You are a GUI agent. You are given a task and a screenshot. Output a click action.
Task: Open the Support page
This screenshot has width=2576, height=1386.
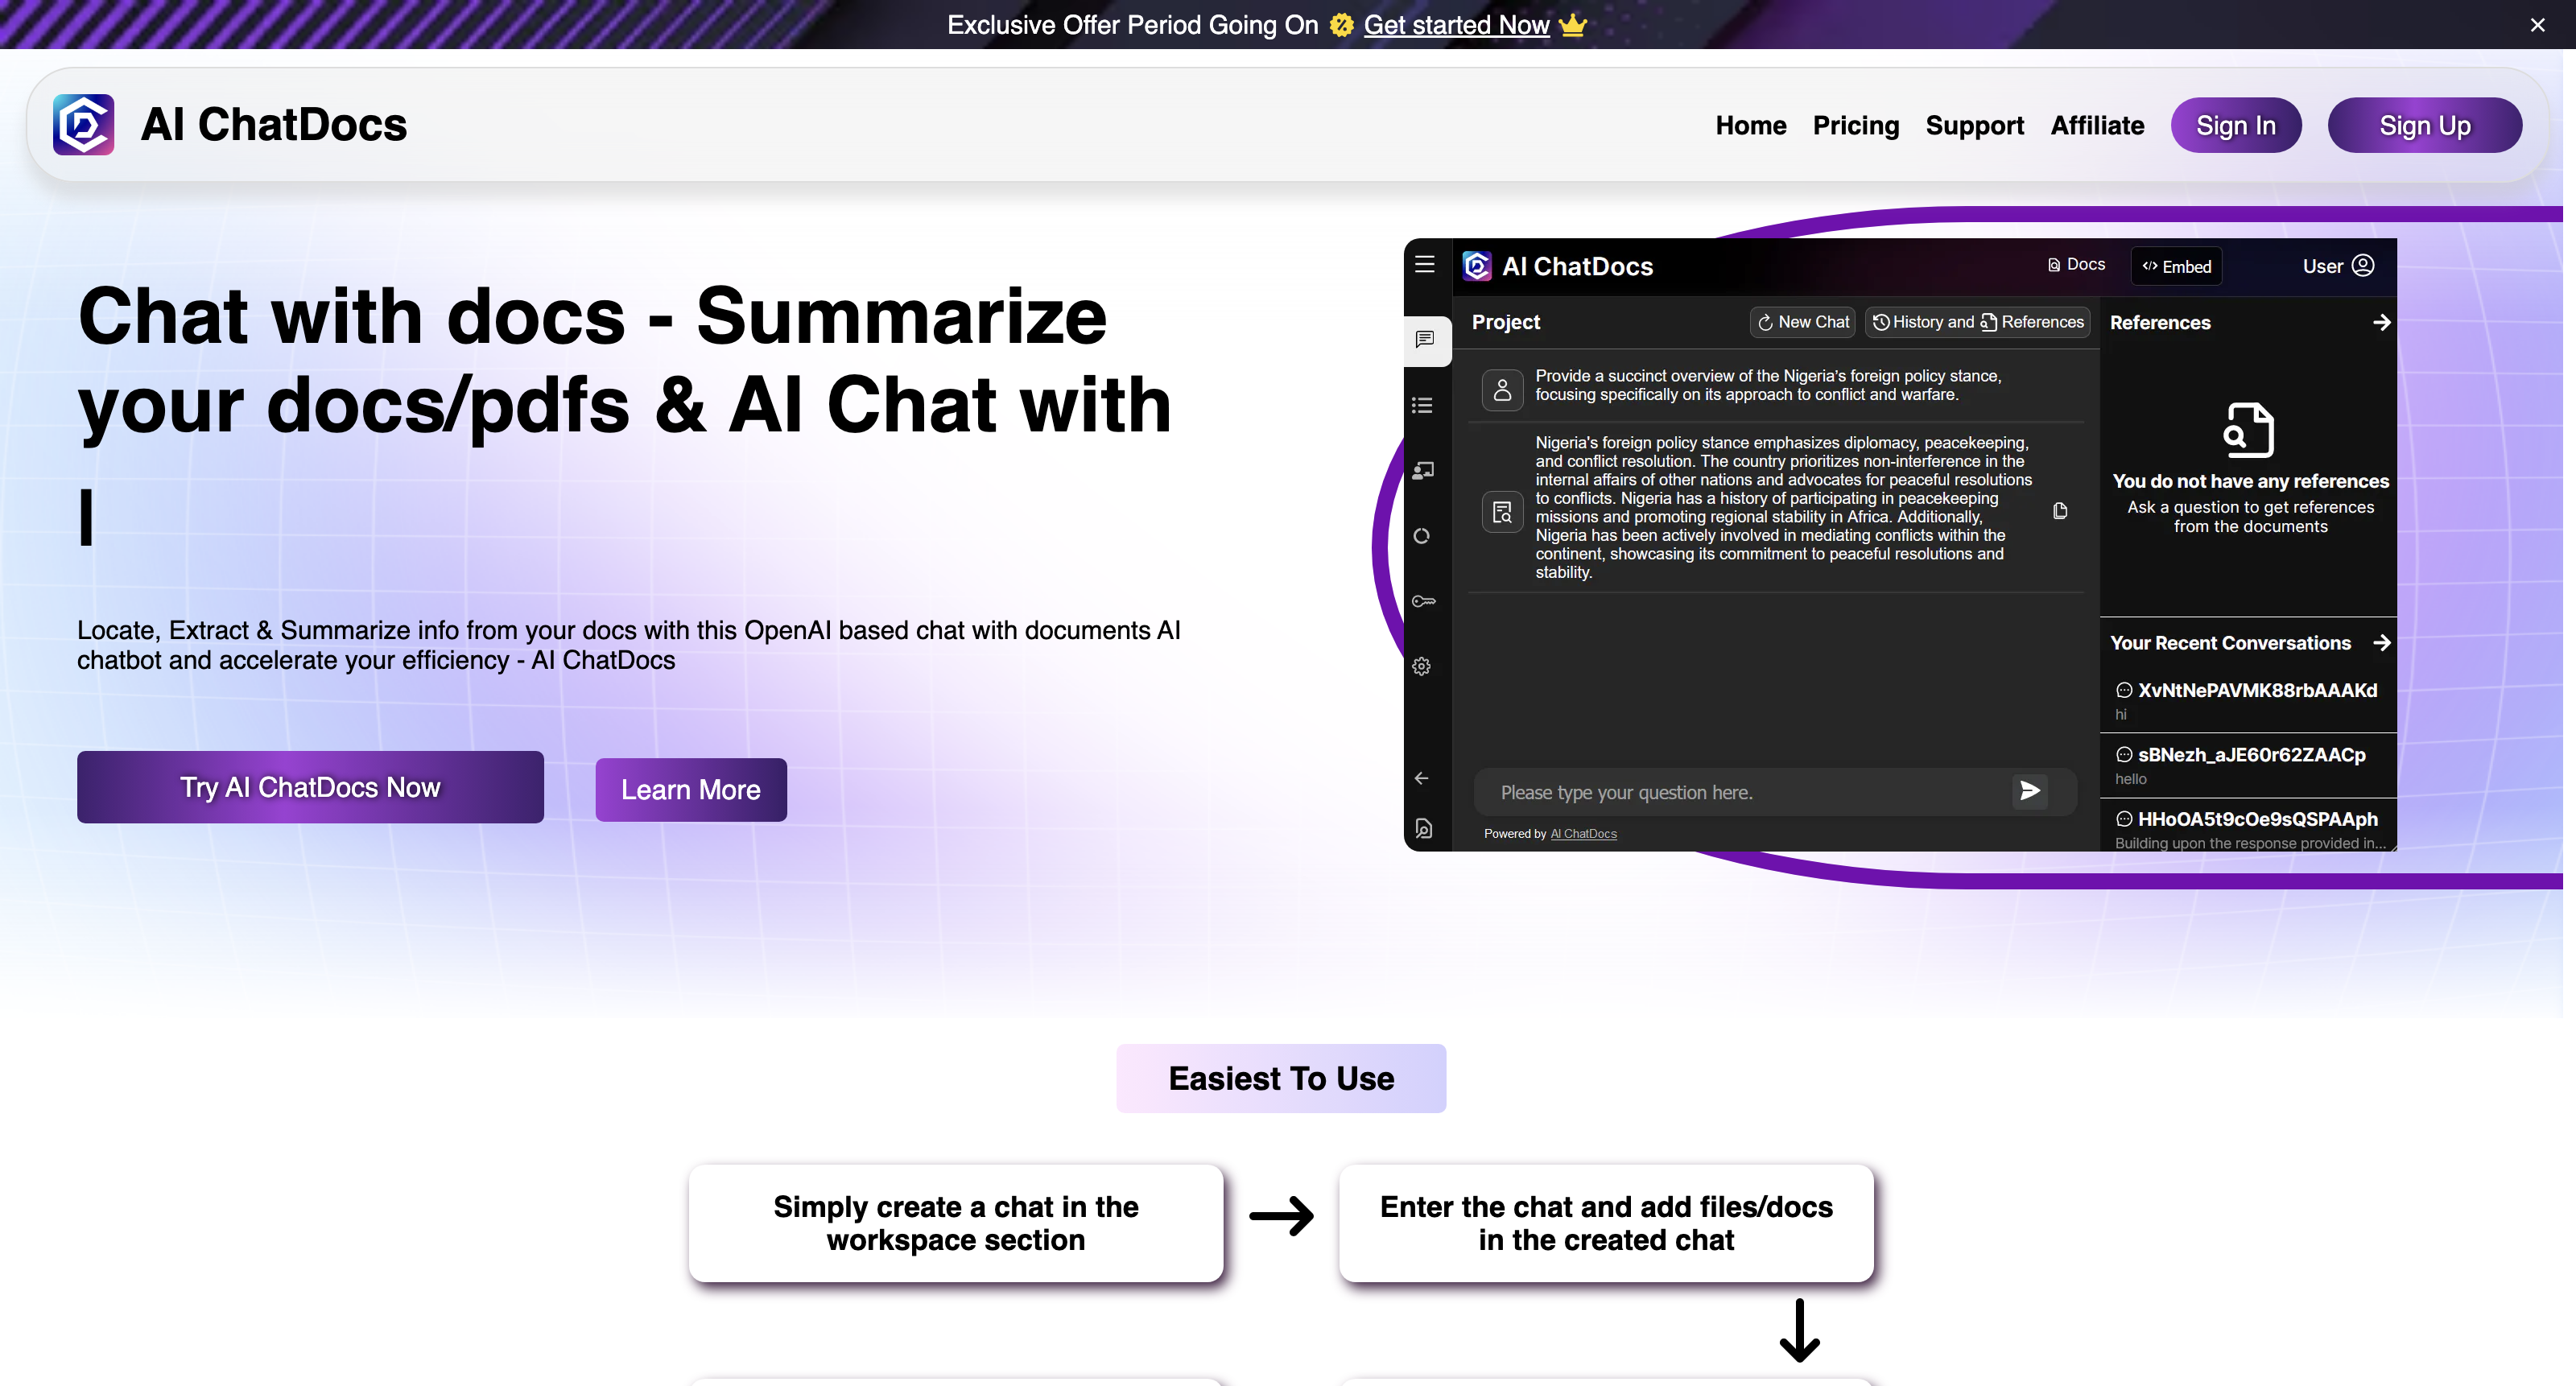pyautogui.click(x=1975, y=126)
